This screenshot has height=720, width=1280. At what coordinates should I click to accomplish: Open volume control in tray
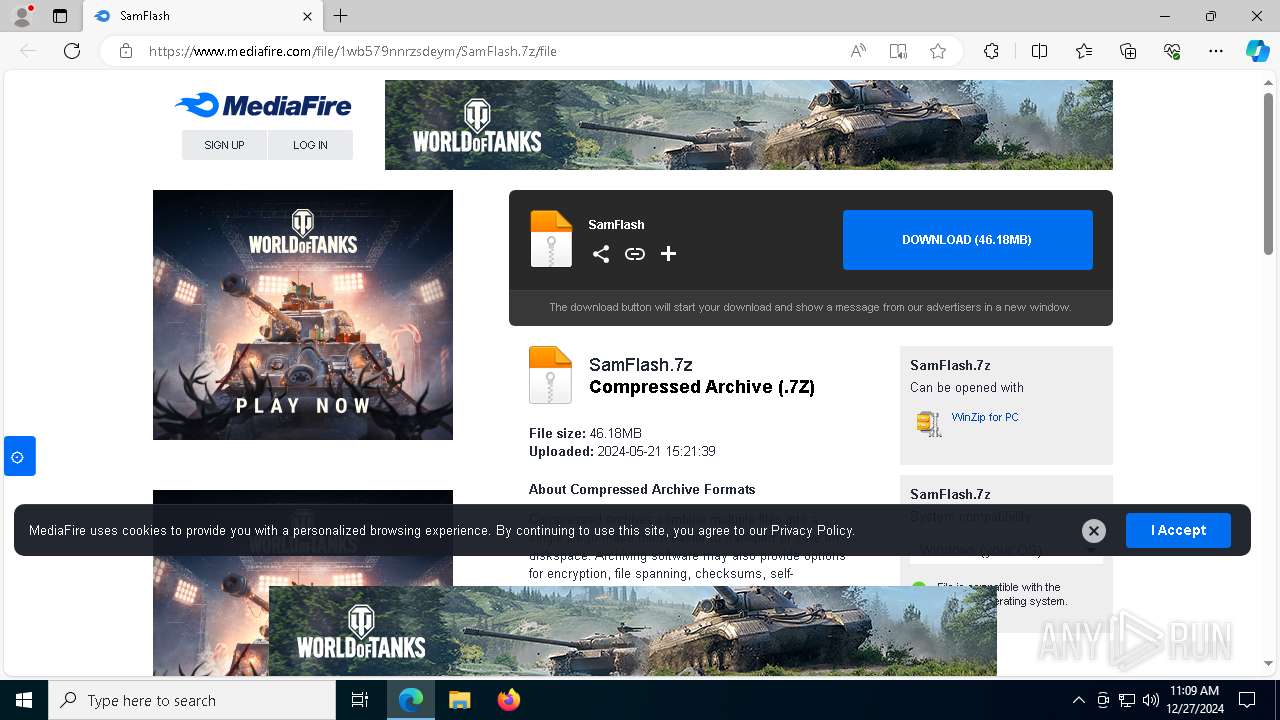(x=1151, y=700)
